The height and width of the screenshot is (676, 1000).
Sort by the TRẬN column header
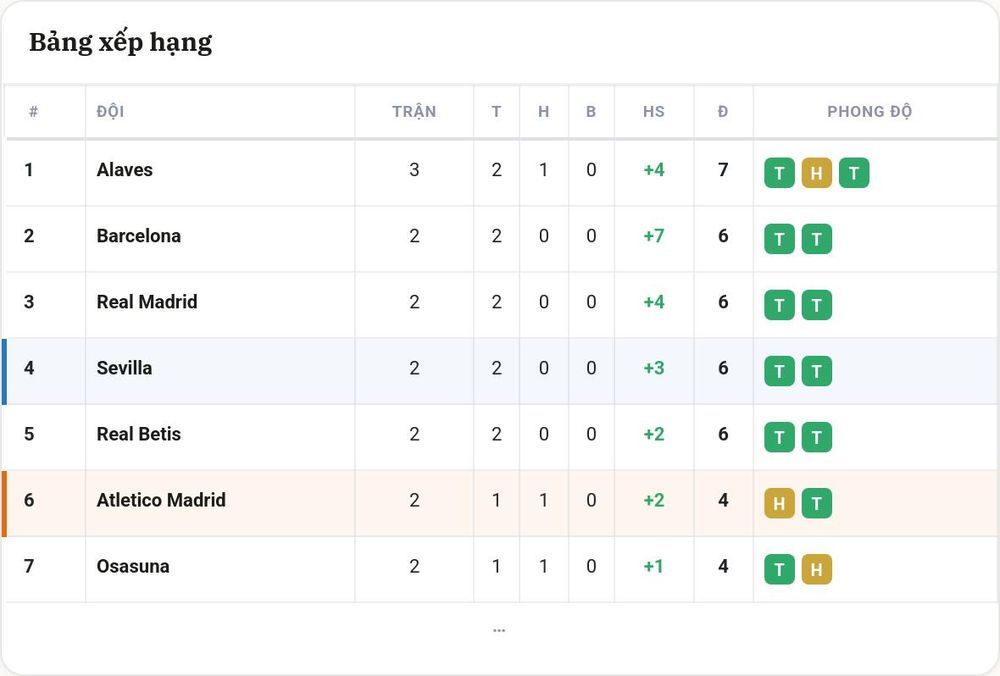[x=414, y=112]
